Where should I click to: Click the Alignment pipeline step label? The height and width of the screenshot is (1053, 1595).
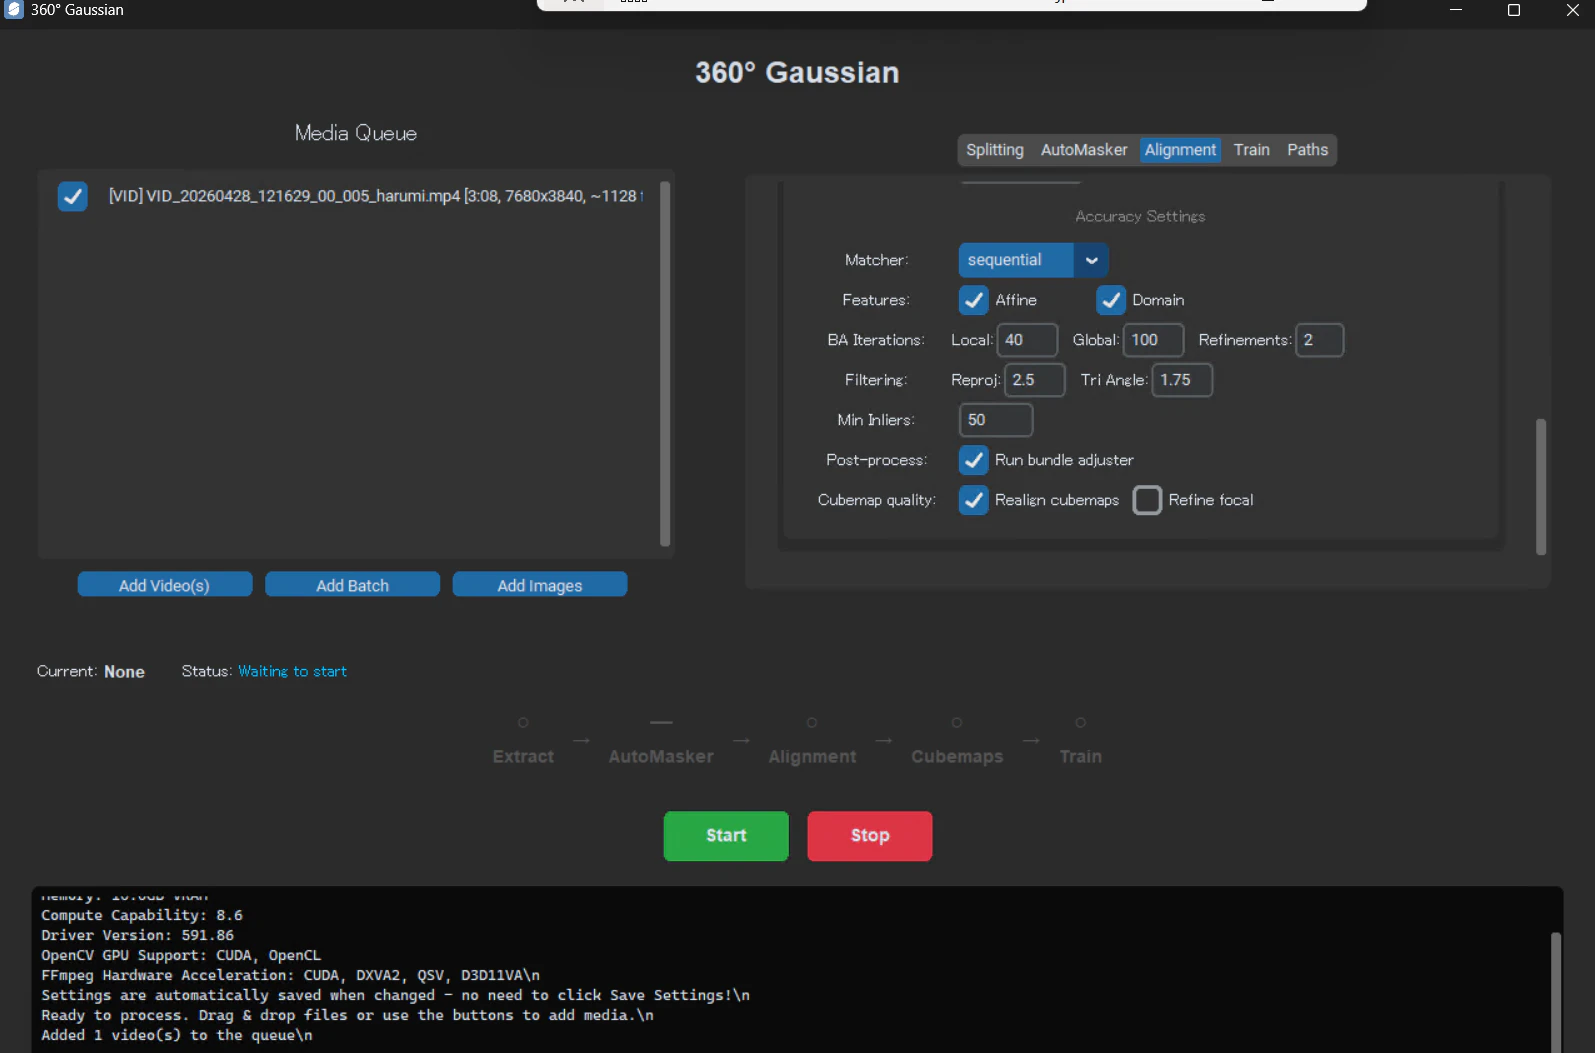[812, 757]
